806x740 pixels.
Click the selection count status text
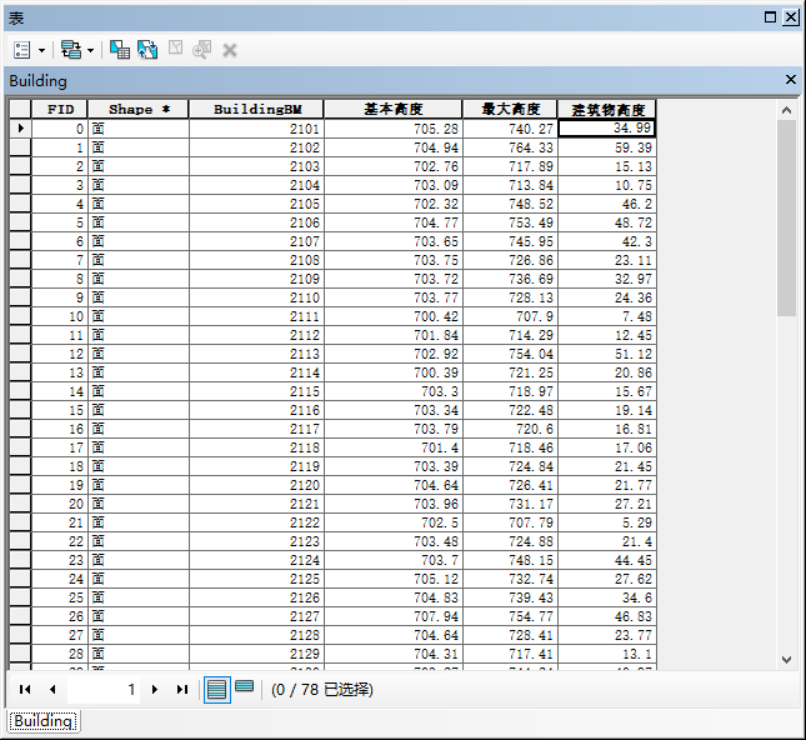tap(322, 689)
